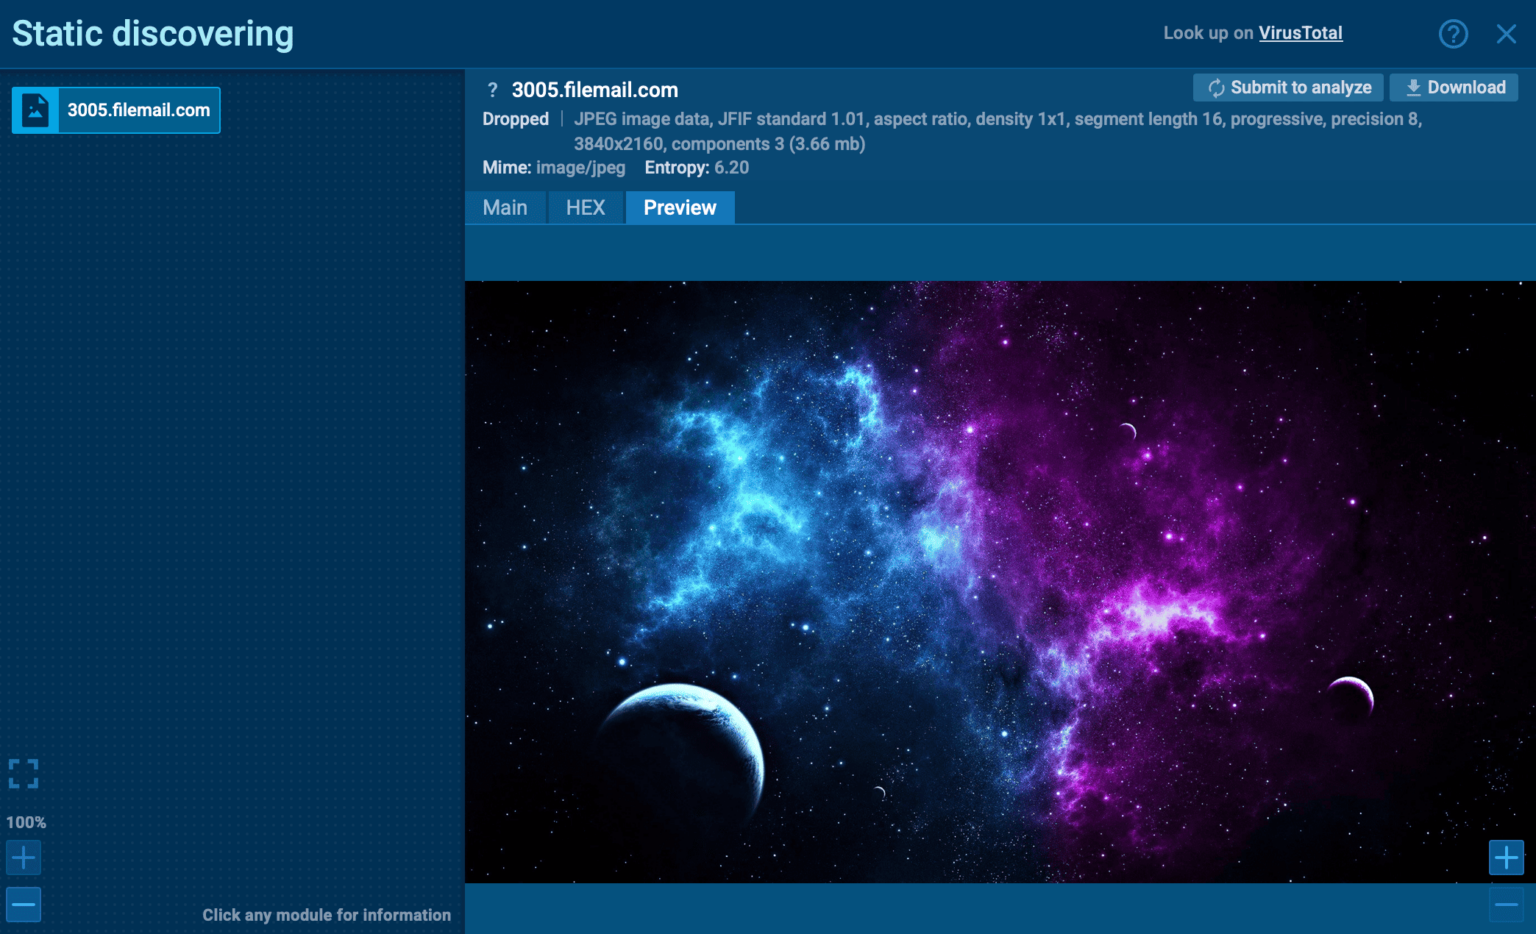Download the dropped file
The height and width of the screenshot is (934, 1536).
pyautogui.click(x=1454, y=88)
